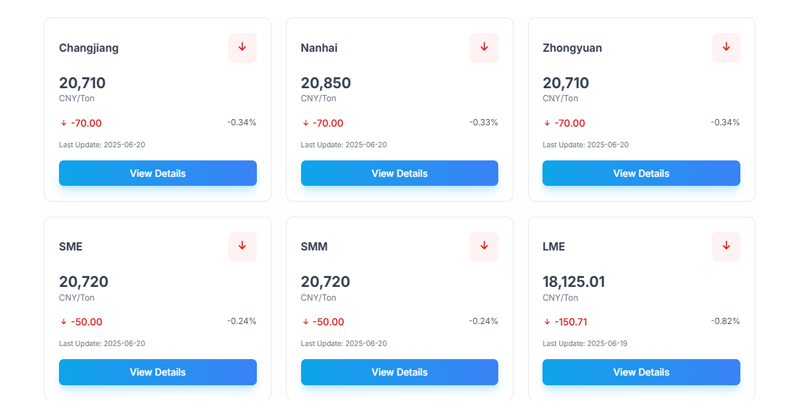Open View Details for SMM
800x420 pixels.
point(399,372)
